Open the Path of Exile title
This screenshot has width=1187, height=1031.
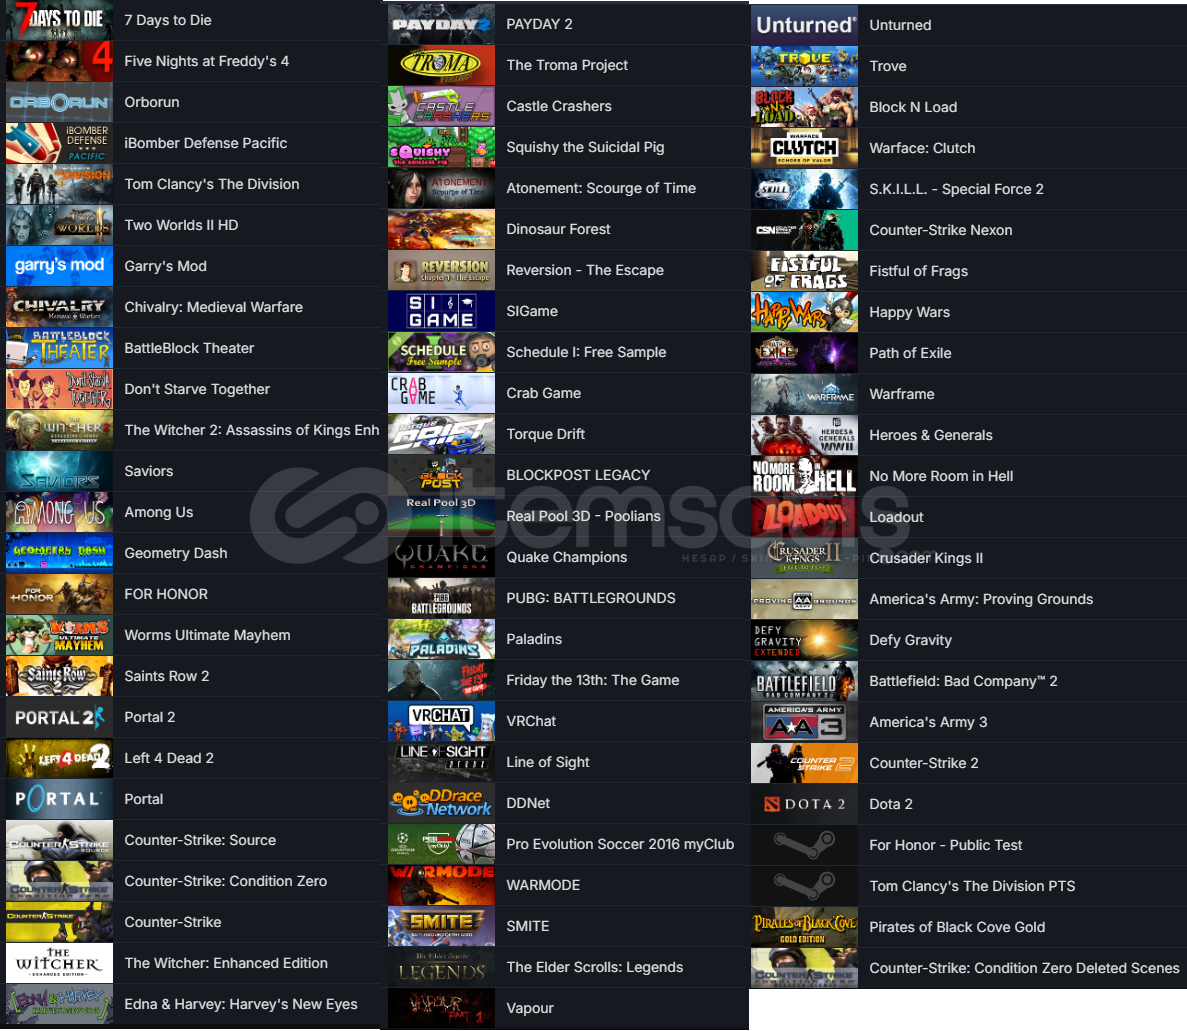pyautogui.click(x=911, y=353)
